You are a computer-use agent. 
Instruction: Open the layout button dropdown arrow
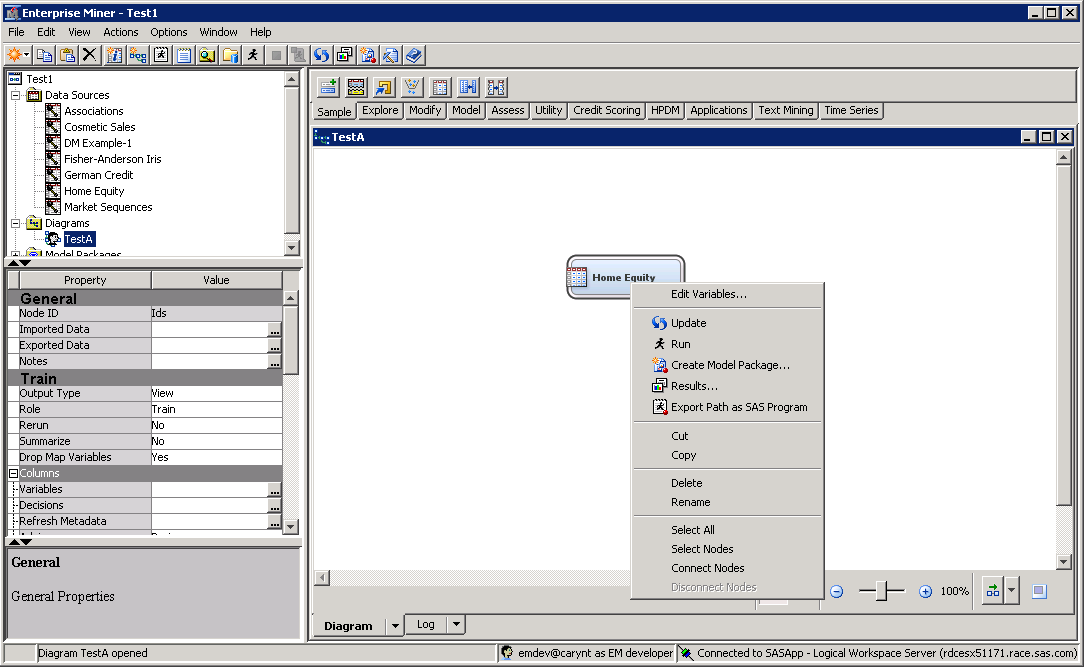point(1012,591)
